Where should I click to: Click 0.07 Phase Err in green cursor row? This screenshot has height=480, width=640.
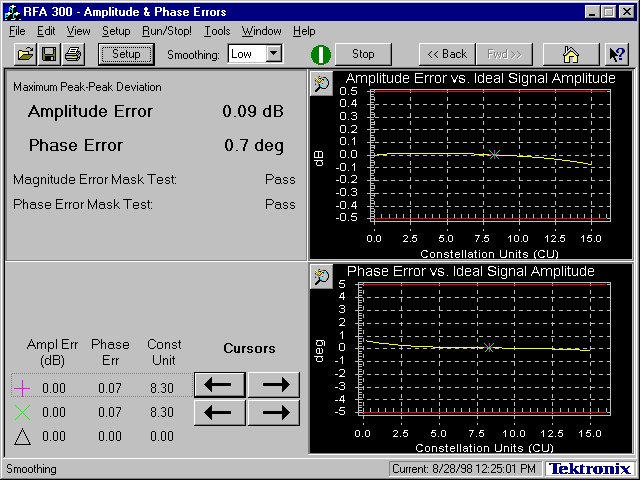pos(110,412)
